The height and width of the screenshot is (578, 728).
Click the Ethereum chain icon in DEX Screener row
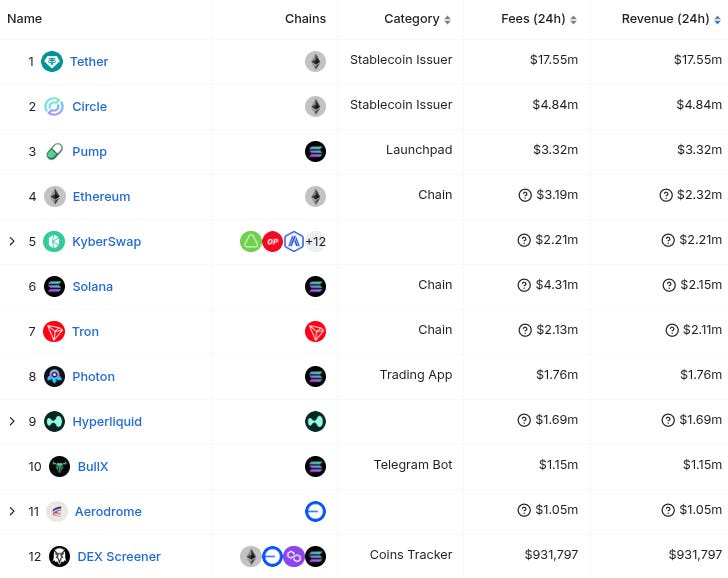tap(251, 556)
